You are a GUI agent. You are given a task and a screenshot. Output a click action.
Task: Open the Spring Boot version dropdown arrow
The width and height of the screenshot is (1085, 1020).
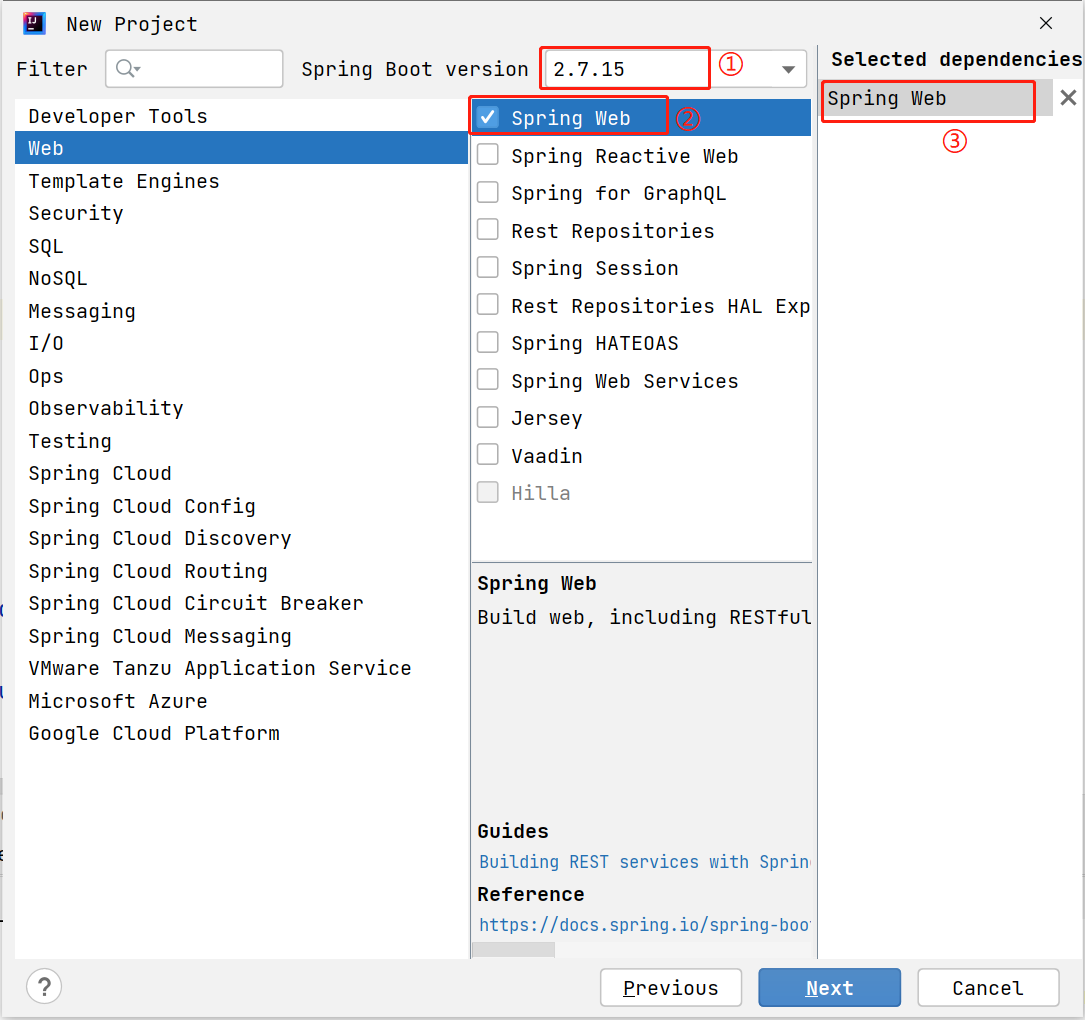(x=788, y=69)
